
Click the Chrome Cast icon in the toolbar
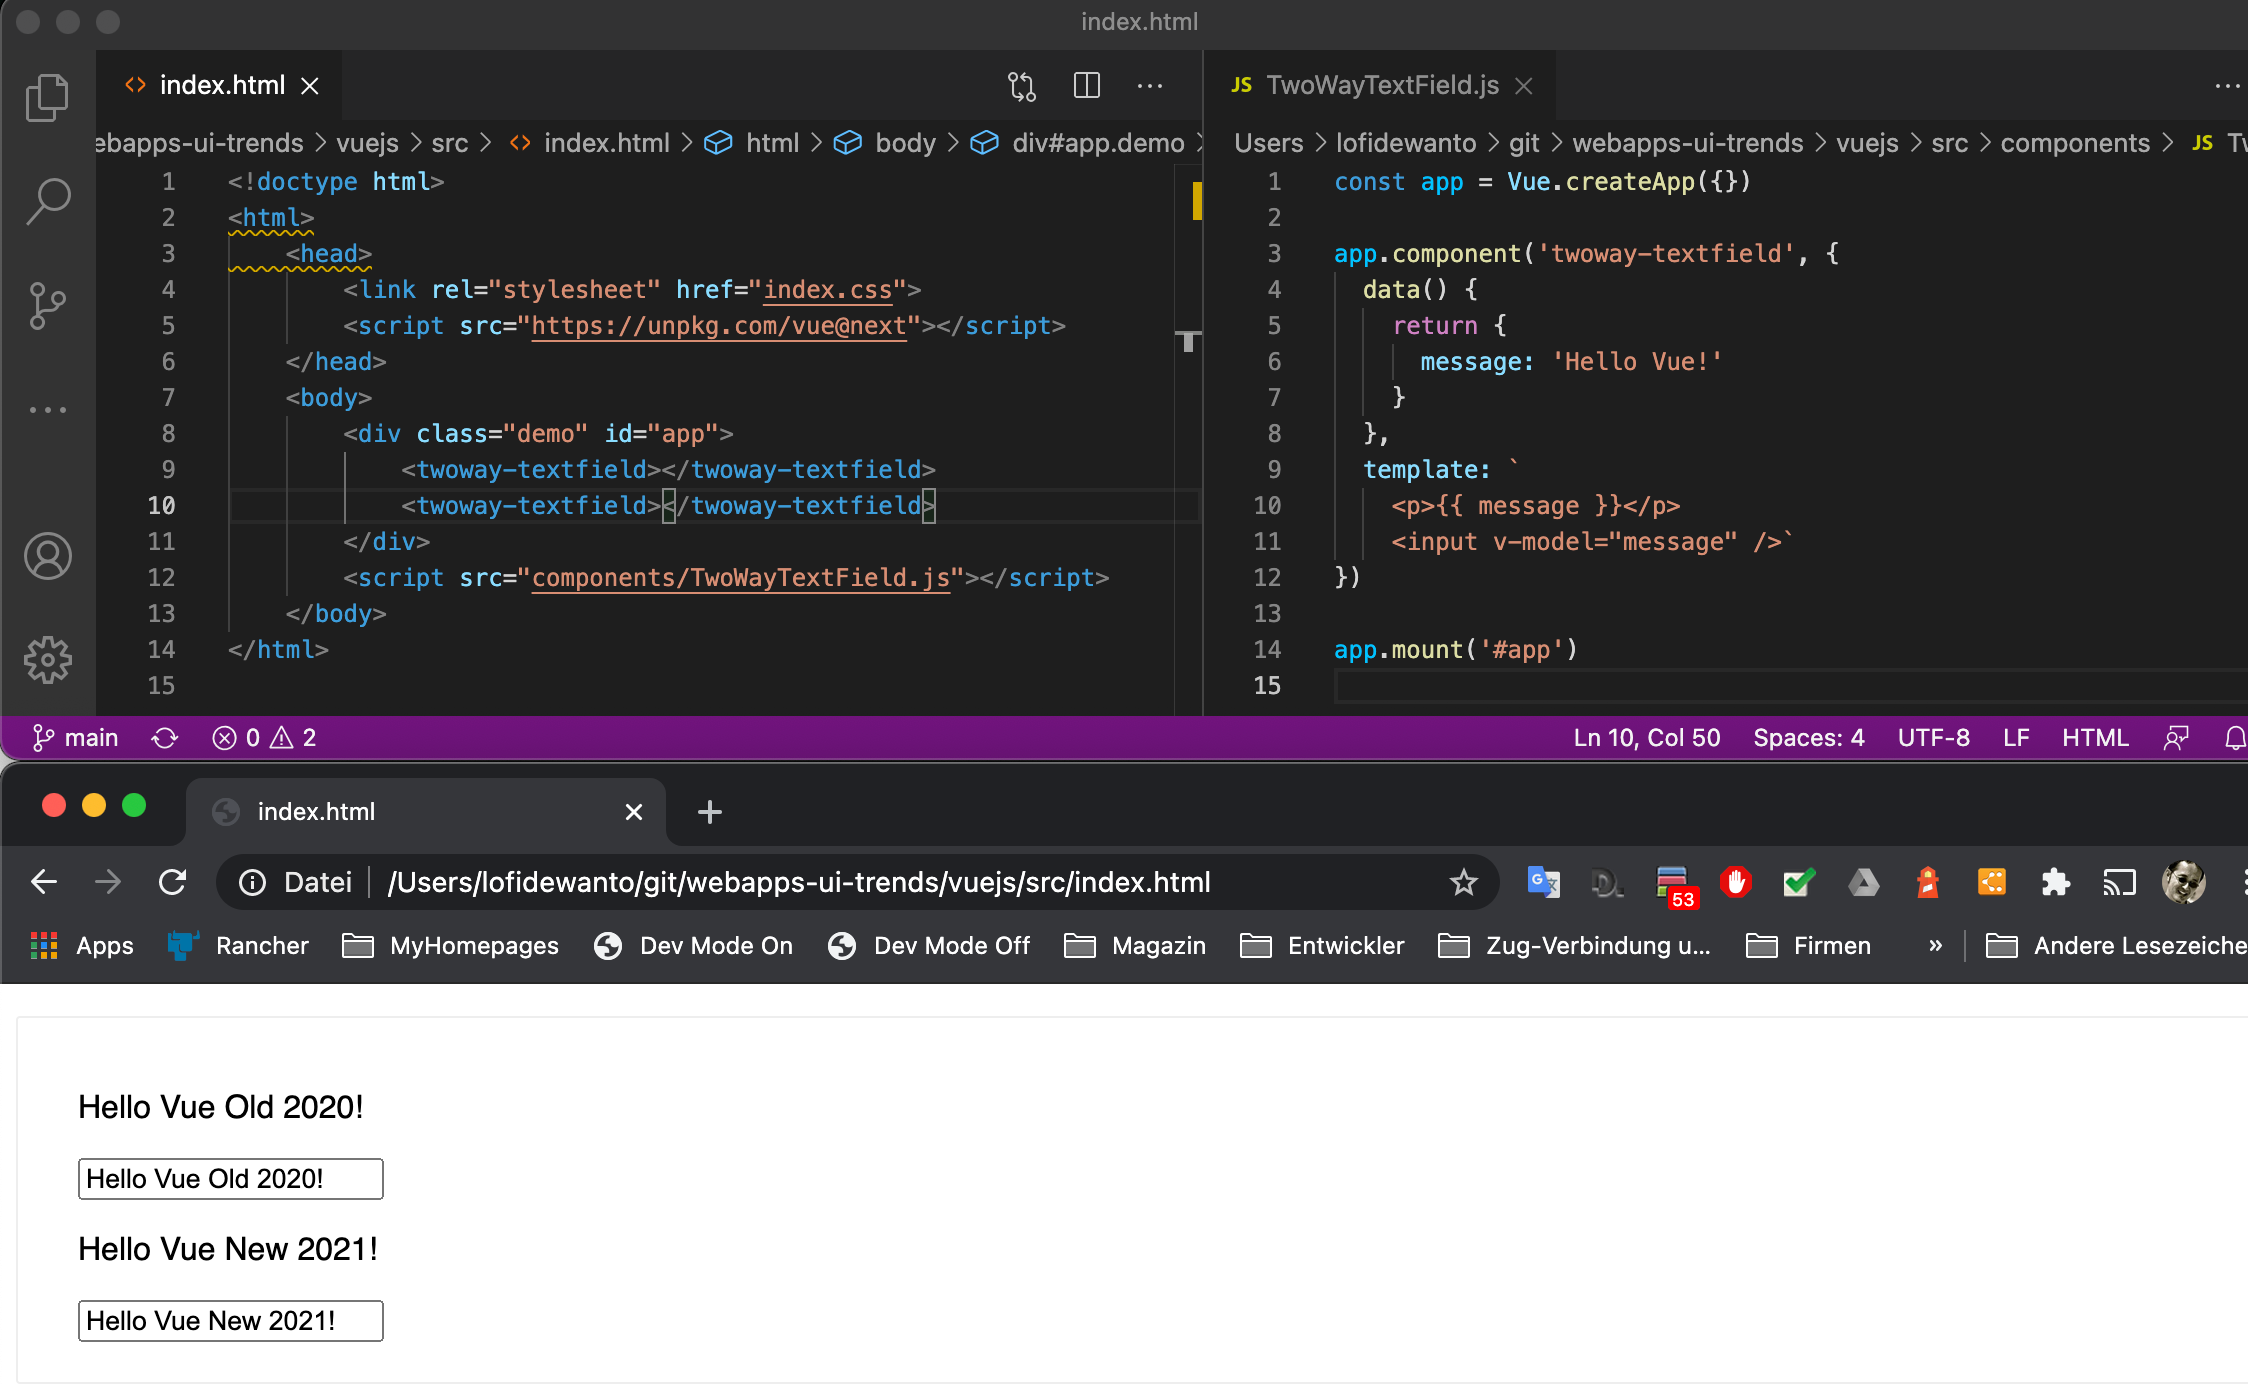[x=2119, y=882]
